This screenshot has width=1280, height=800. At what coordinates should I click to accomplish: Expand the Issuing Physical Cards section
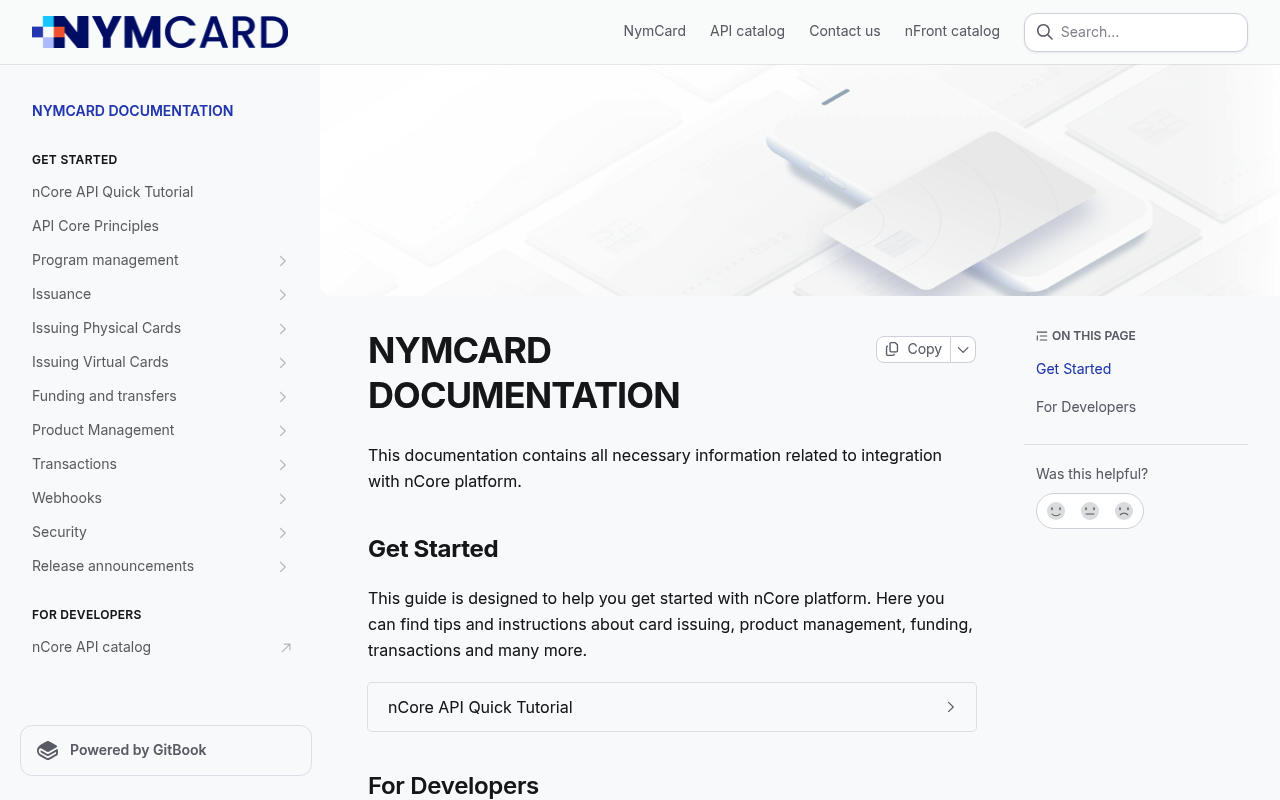click(x=283, y=329)
